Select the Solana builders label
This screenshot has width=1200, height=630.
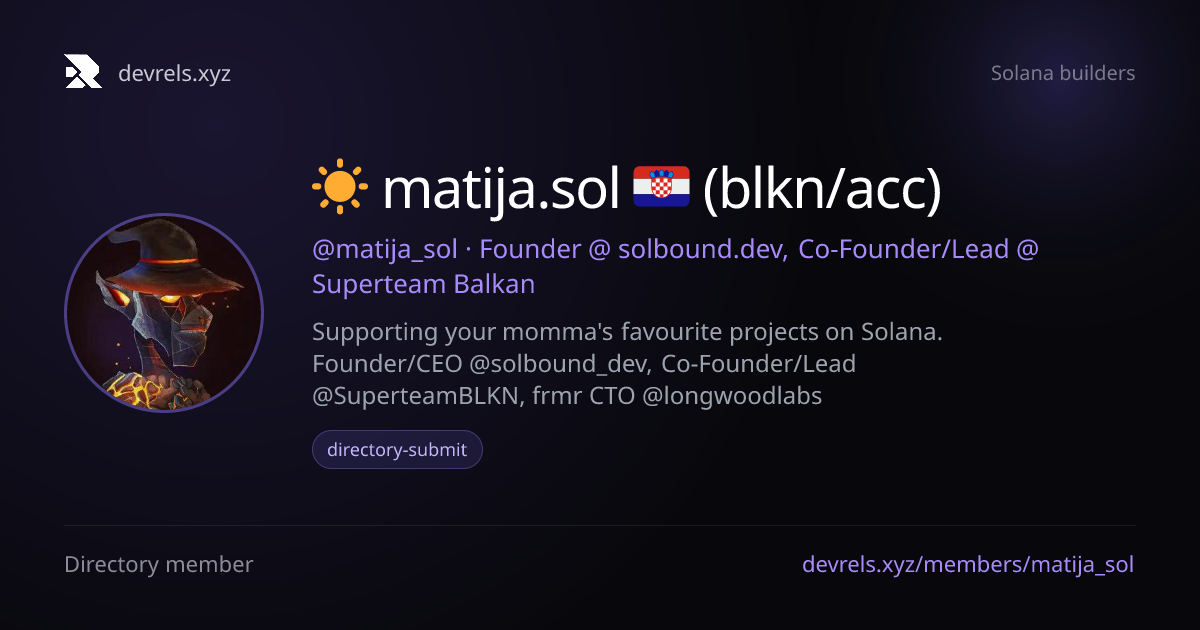click(x=1063, y=73)
